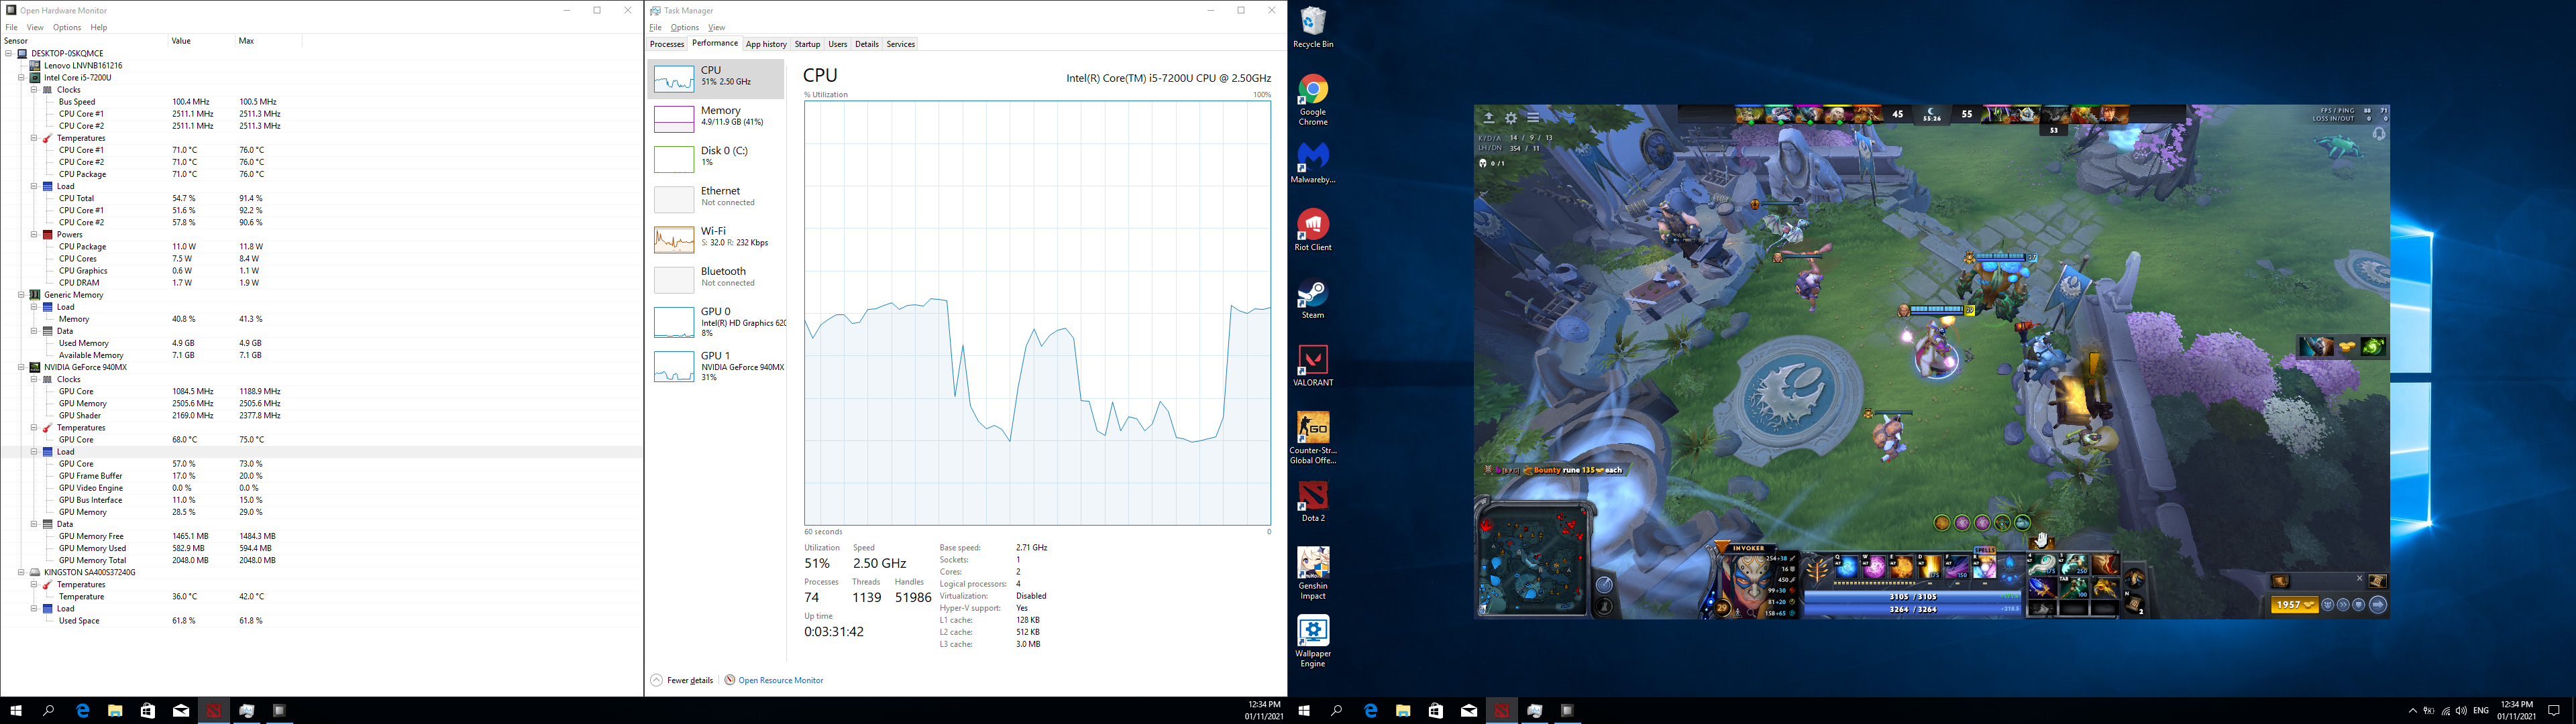
Task: Select GPU 1 NVIDIA GeForce 940MX item
Action: (716, 367)
